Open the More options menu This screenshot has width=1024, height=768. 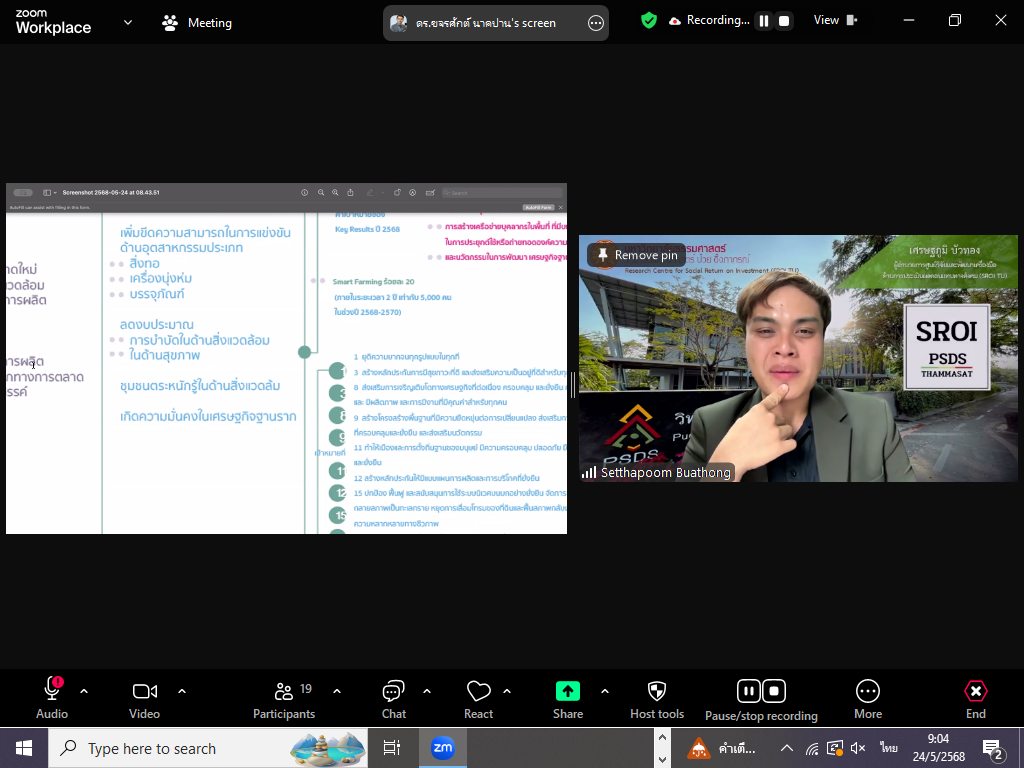[x=868, y=700]
